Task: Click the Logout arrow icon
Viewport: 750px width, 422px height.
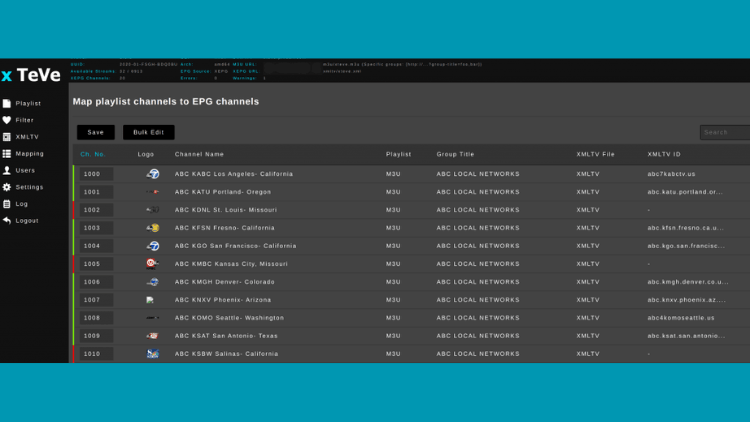Action: point(7,221)
